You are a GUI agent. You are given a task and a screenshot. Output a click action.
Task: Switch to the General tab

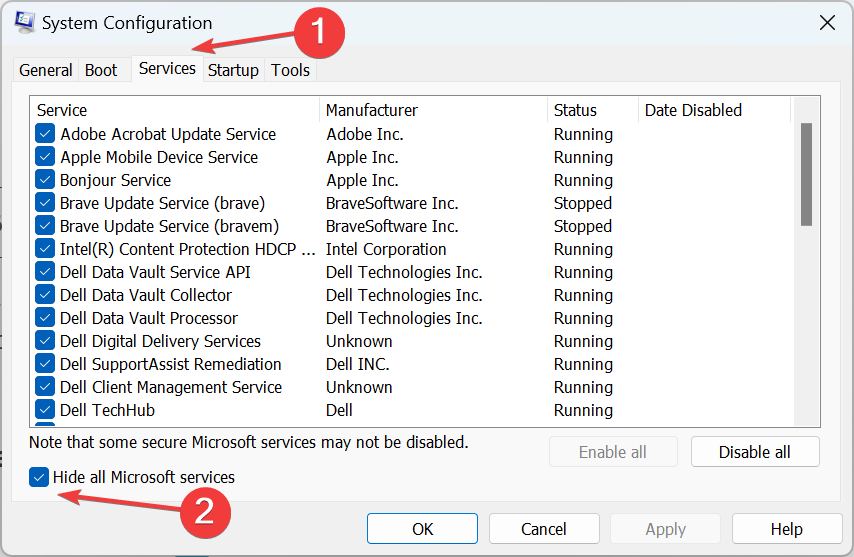coord(45,70)
